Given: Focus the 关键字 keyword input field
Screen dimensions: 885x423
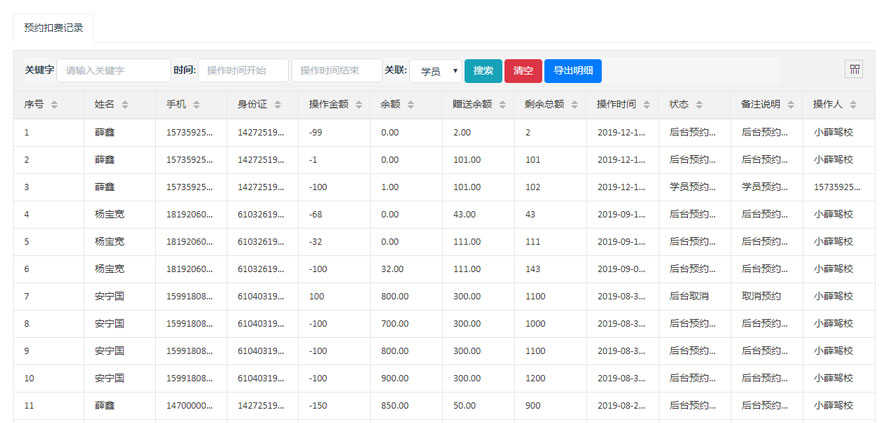Looking at the screenshot, I should (113, 71).
